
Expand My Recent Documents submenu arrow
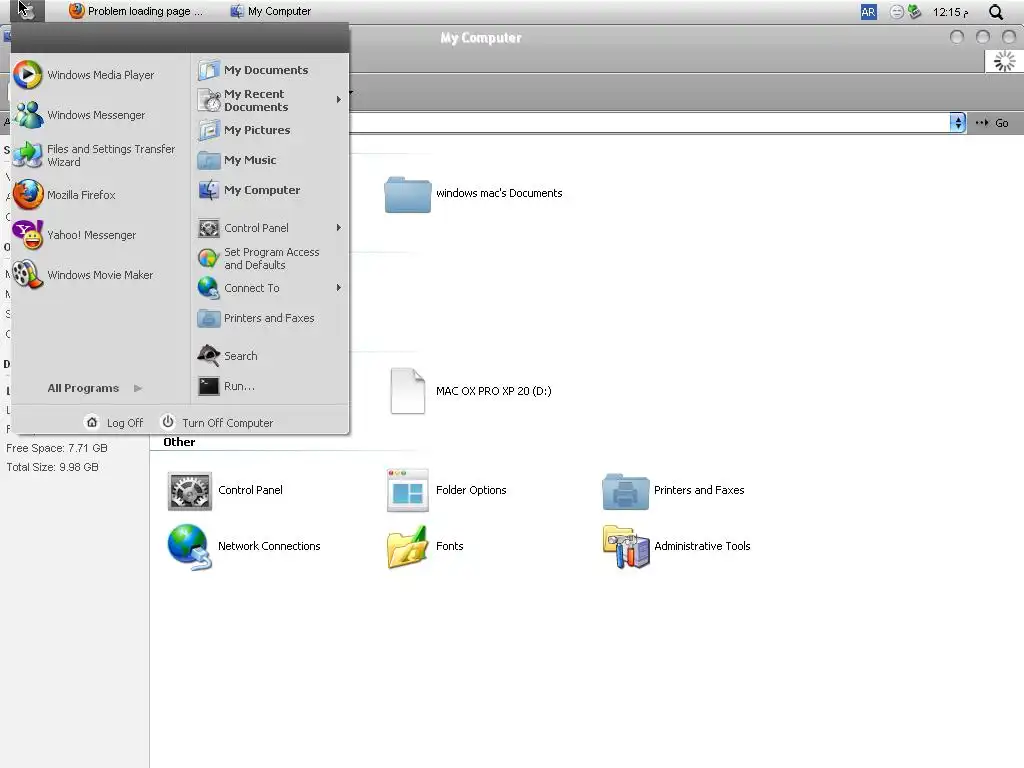pos(338,100)
